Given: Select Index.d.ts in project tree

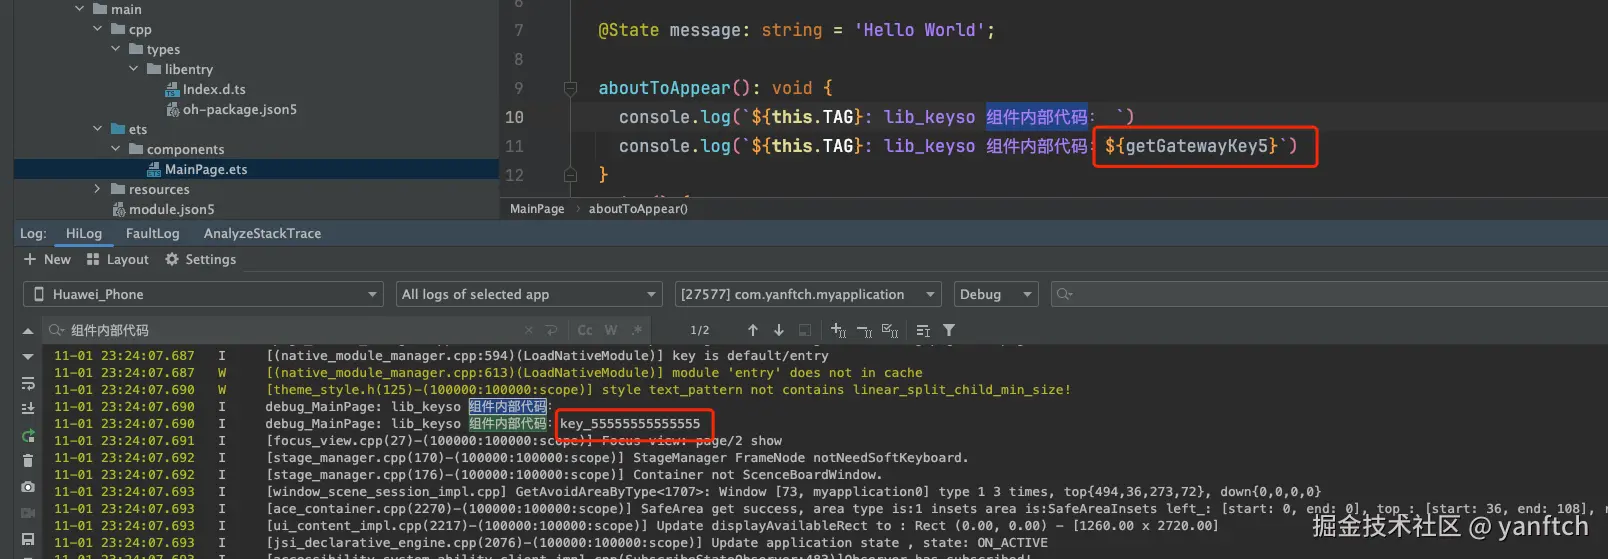Looking at the screenshot, I should 214,89.
